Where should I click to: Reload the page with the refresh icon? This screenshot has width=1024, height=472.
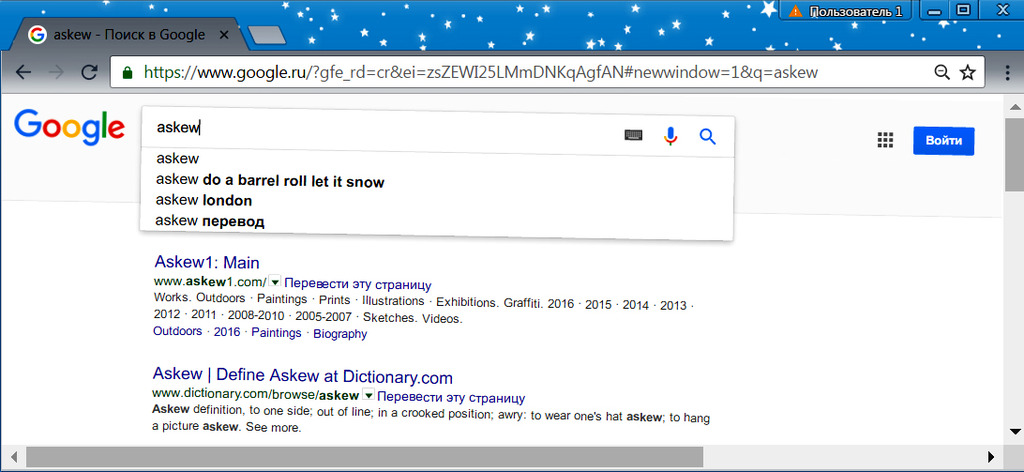(89, 72)
